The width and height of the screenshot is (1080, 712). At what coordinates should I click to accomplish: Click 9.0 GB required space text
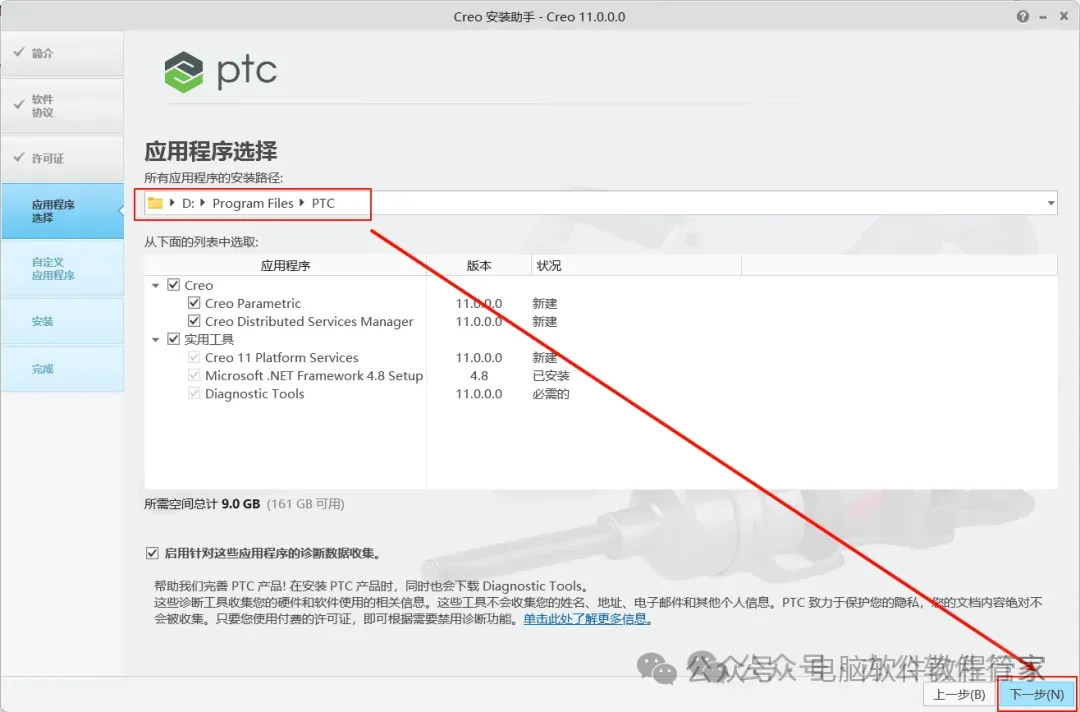click(240, 503)
